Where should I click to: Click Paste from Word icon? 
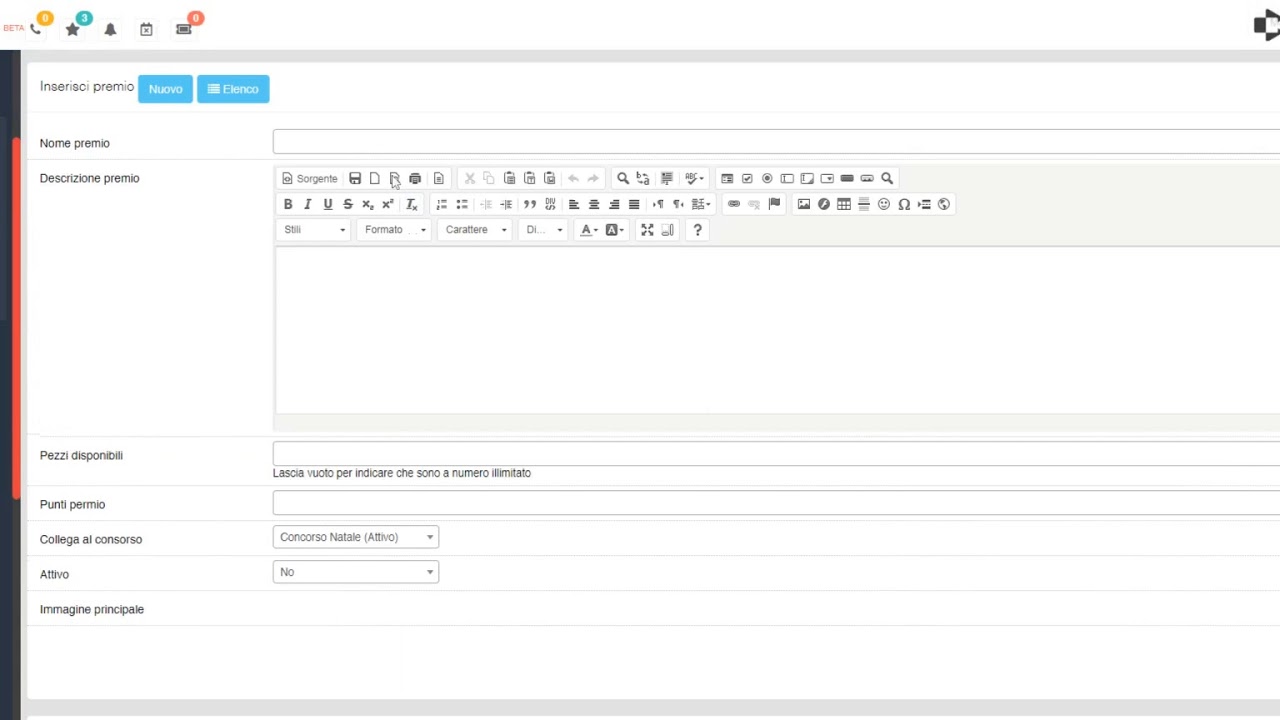point(549,178)
